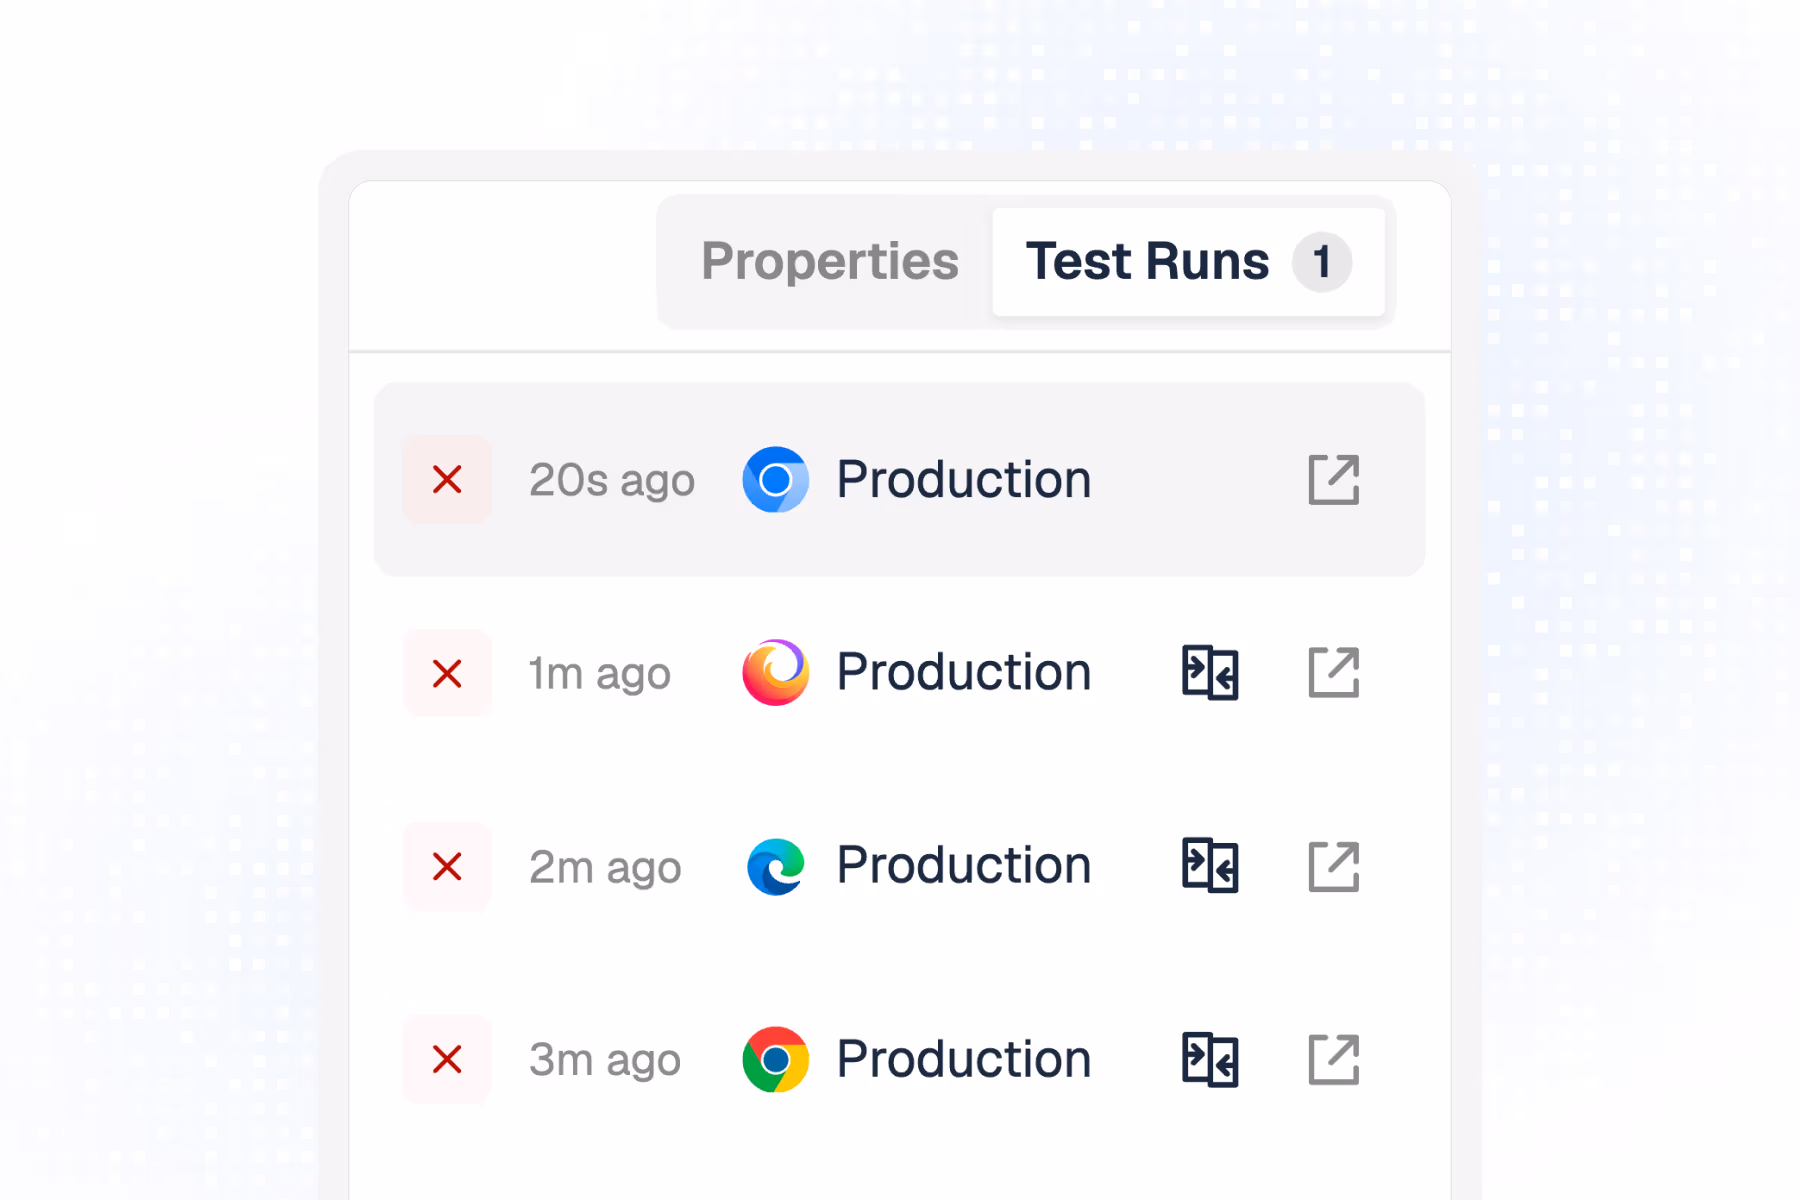1800x1200 pixels.
Task: Open the 3m ago run in new window
Action: point(1334,1059)
